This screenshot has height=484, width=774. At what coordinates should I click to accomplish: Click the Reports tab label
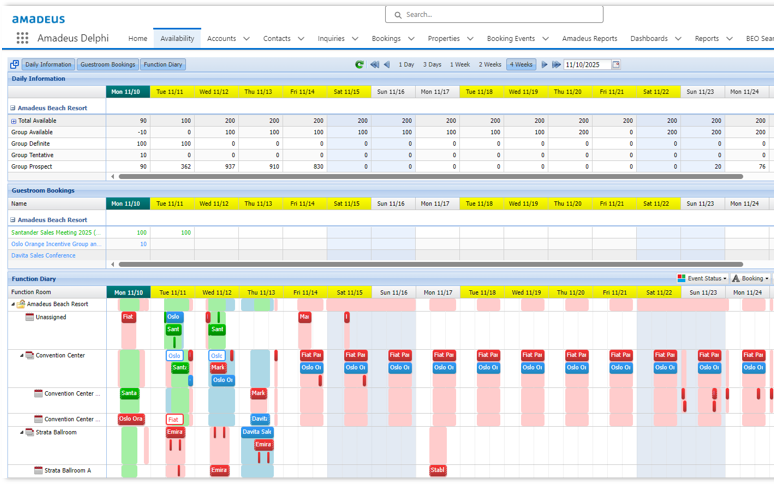click(706, 38)
